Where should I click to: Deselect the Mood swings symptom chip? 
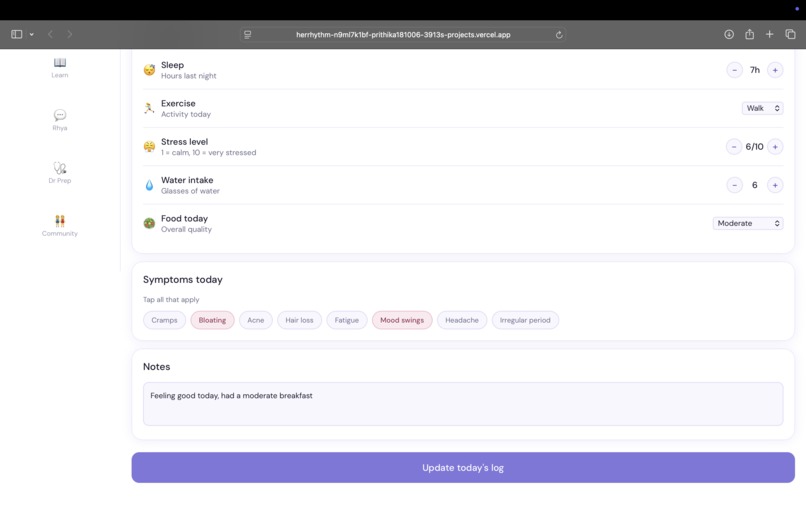(402, 320)
